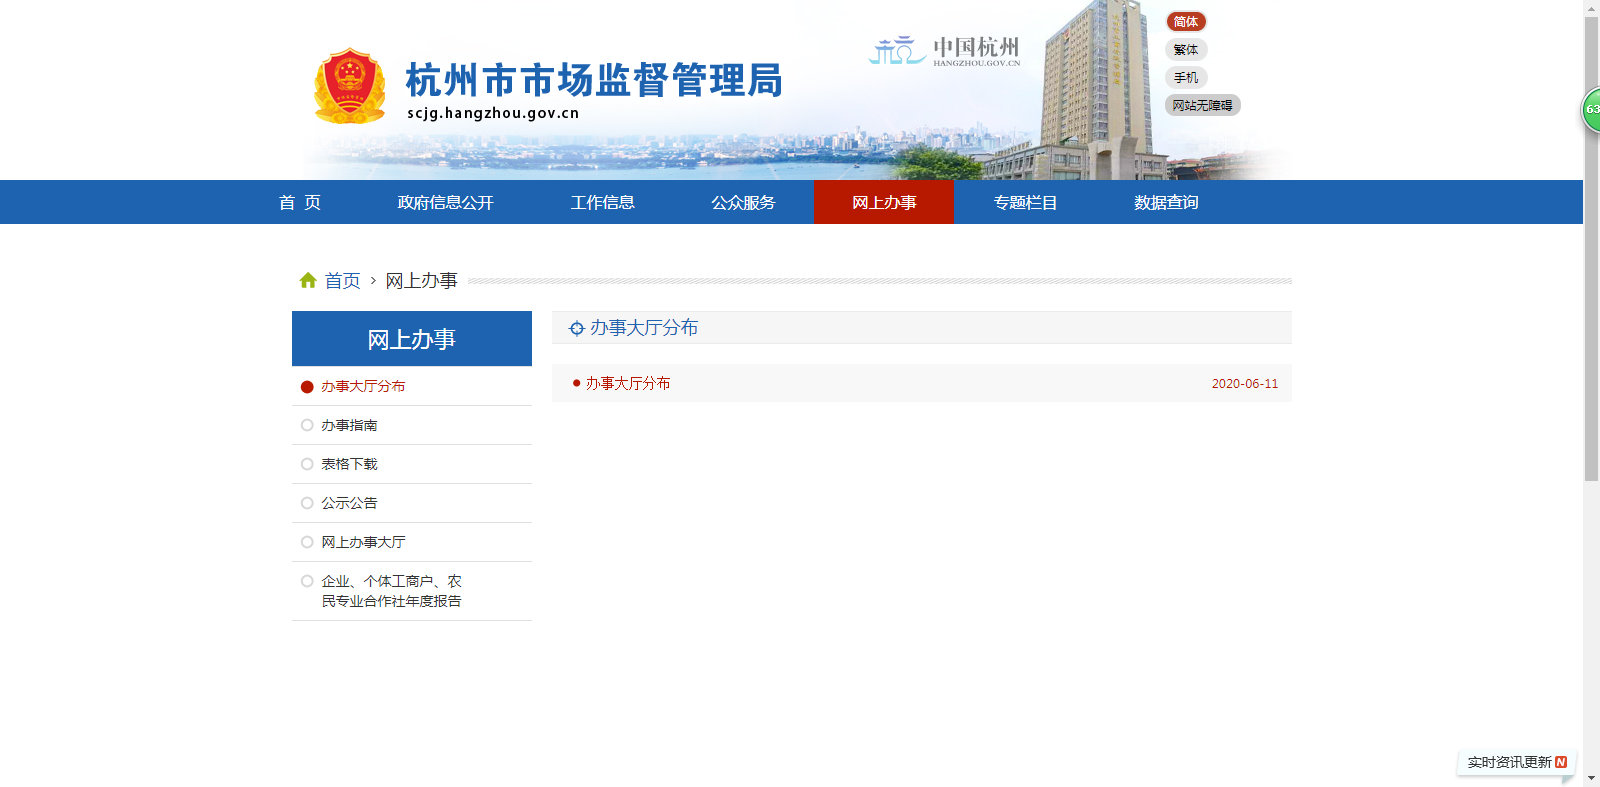The height and width of the screenshot is (787, 1600).
Task: Switch to 简体 simplified Chinese
Action: [x=1186, y=22]
